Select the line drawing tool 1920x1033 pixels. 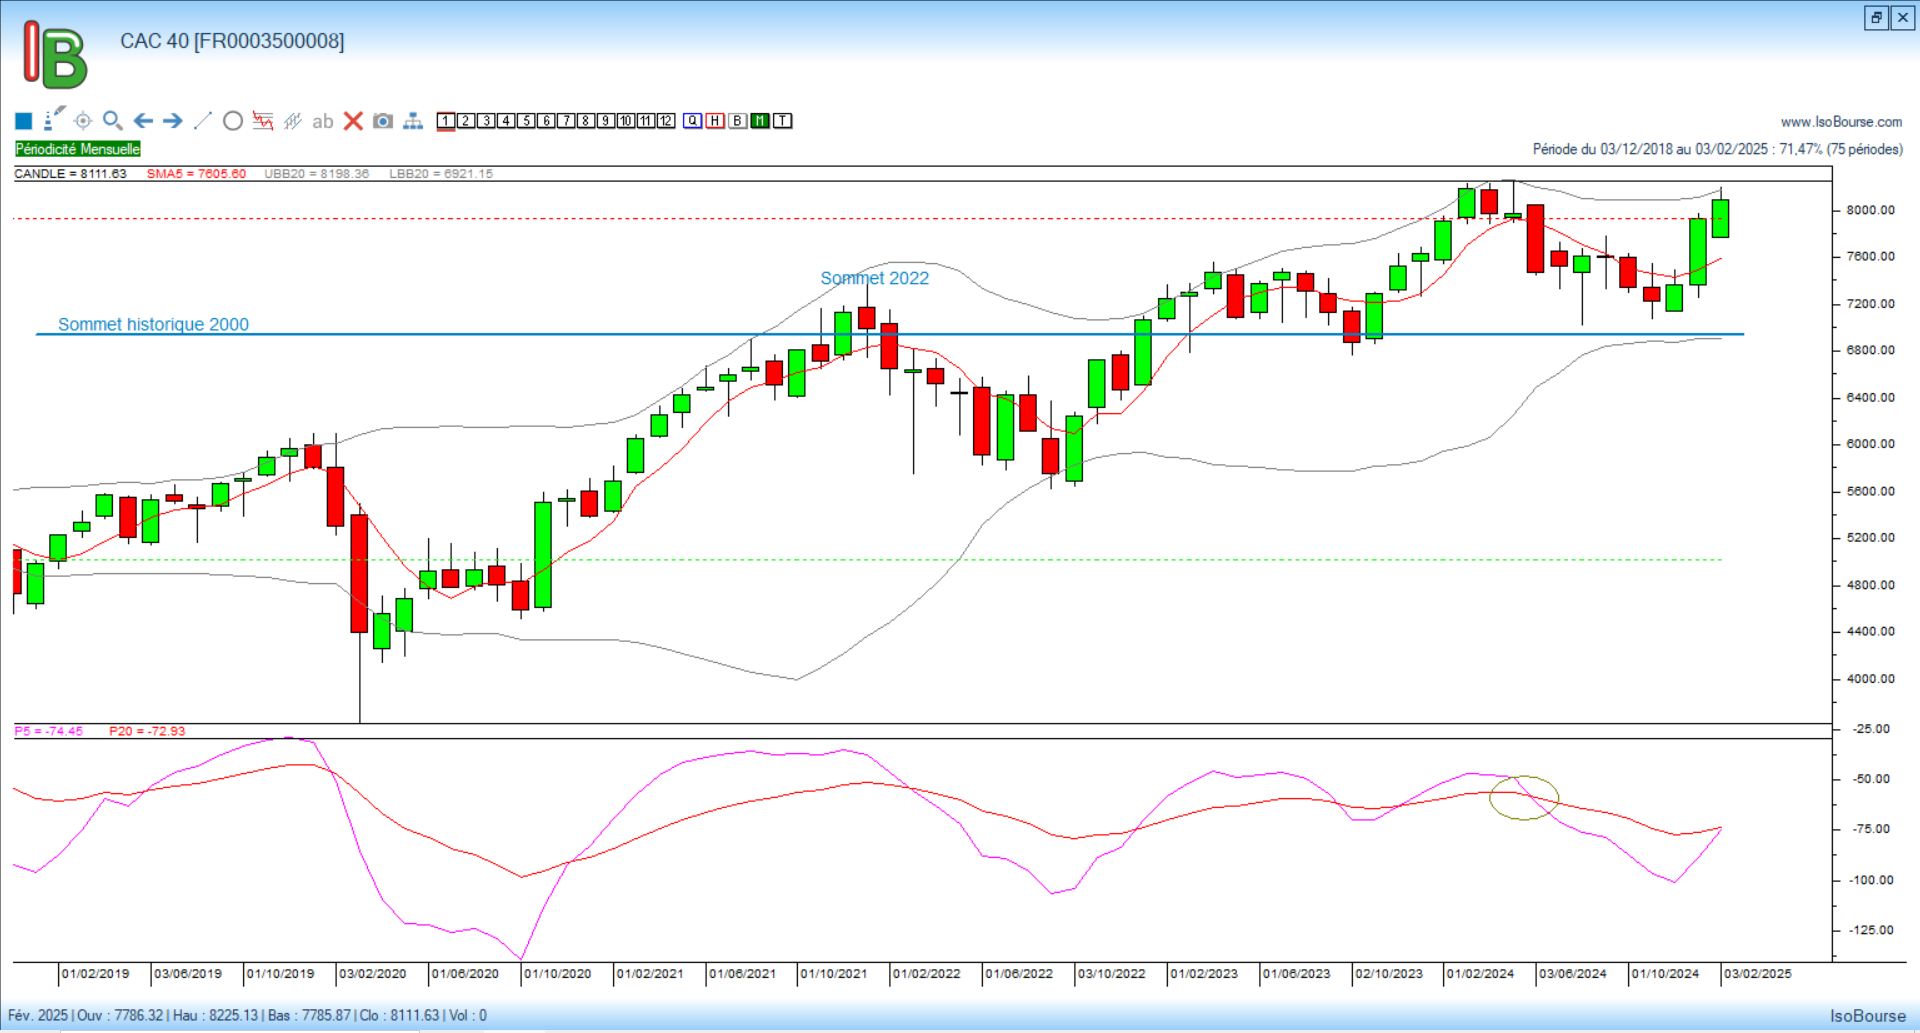click(203, 121)
